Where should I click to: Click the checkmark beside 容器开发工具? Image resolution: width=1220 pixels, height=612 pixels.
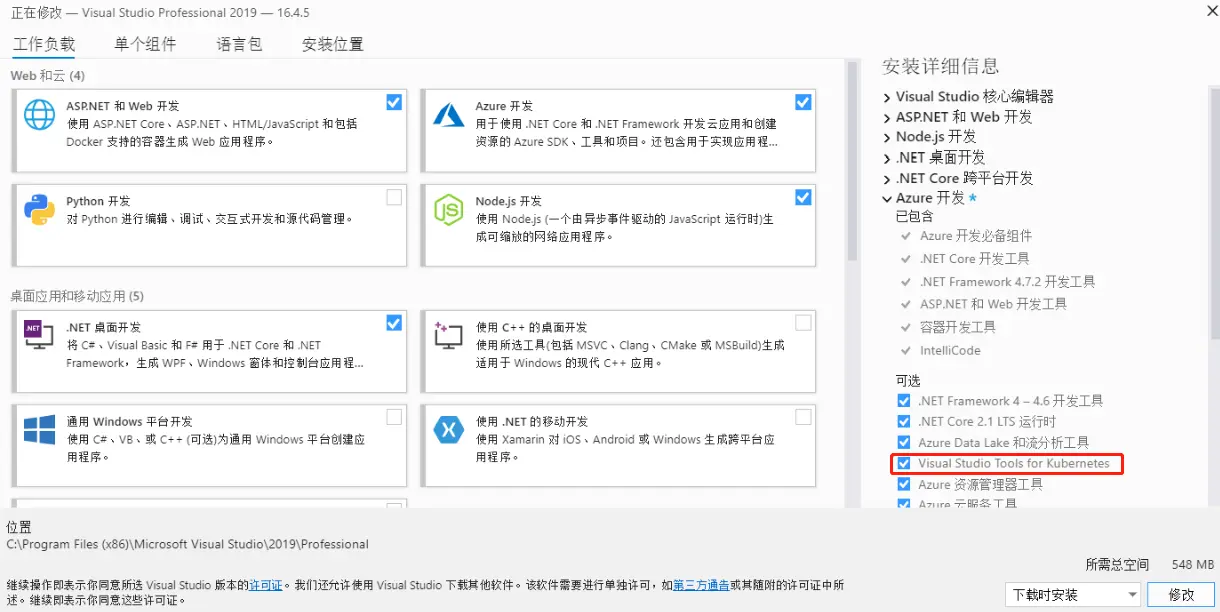click(x=906, y=327)
